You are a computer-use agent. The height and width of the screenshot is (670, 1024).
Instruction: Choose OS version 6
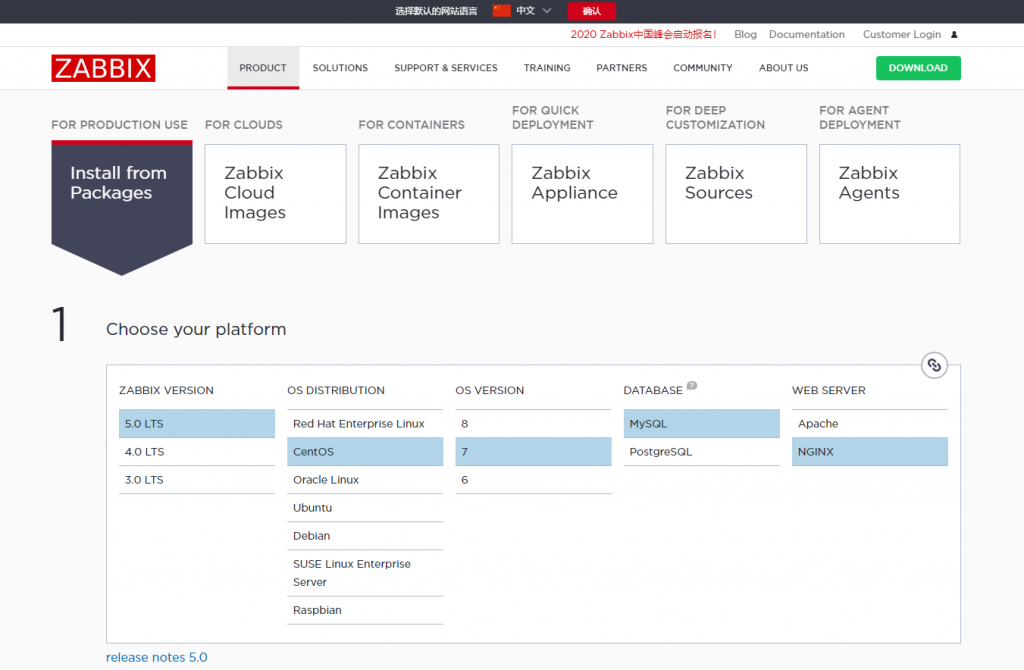tap(533, 480)
